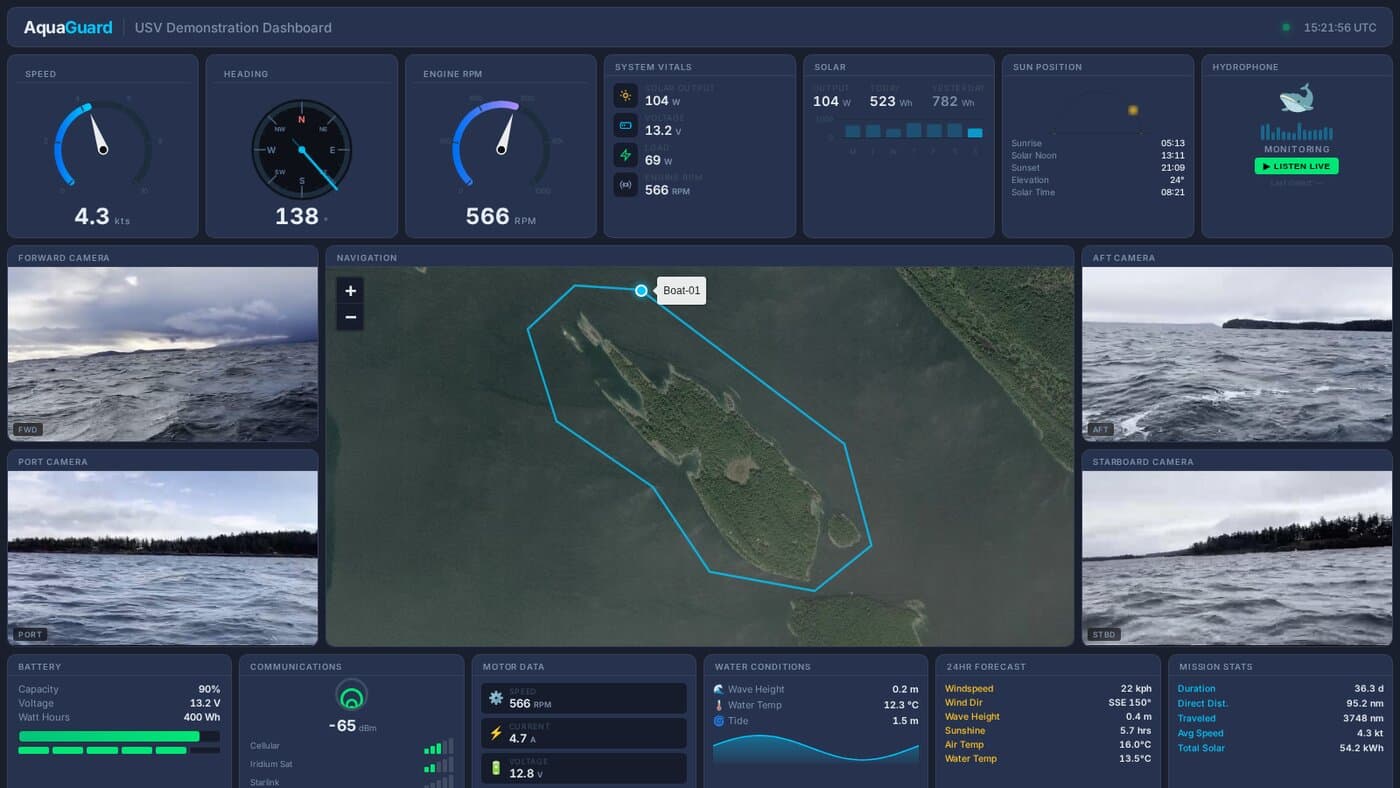This screenshot has height=788, width=1400.
Task: Open the aft camera feed
Action: coord(1237,354)
